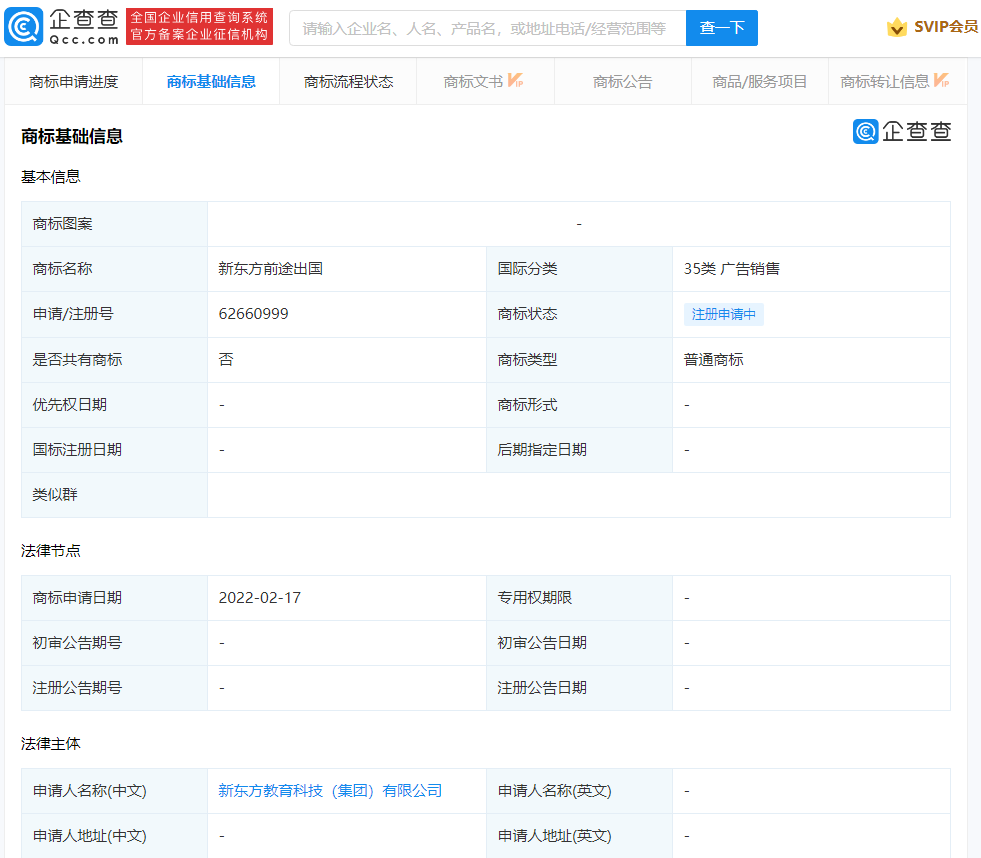Click the 普通商标 type value
The image size is (981, 858).
[x=713, y=359]
